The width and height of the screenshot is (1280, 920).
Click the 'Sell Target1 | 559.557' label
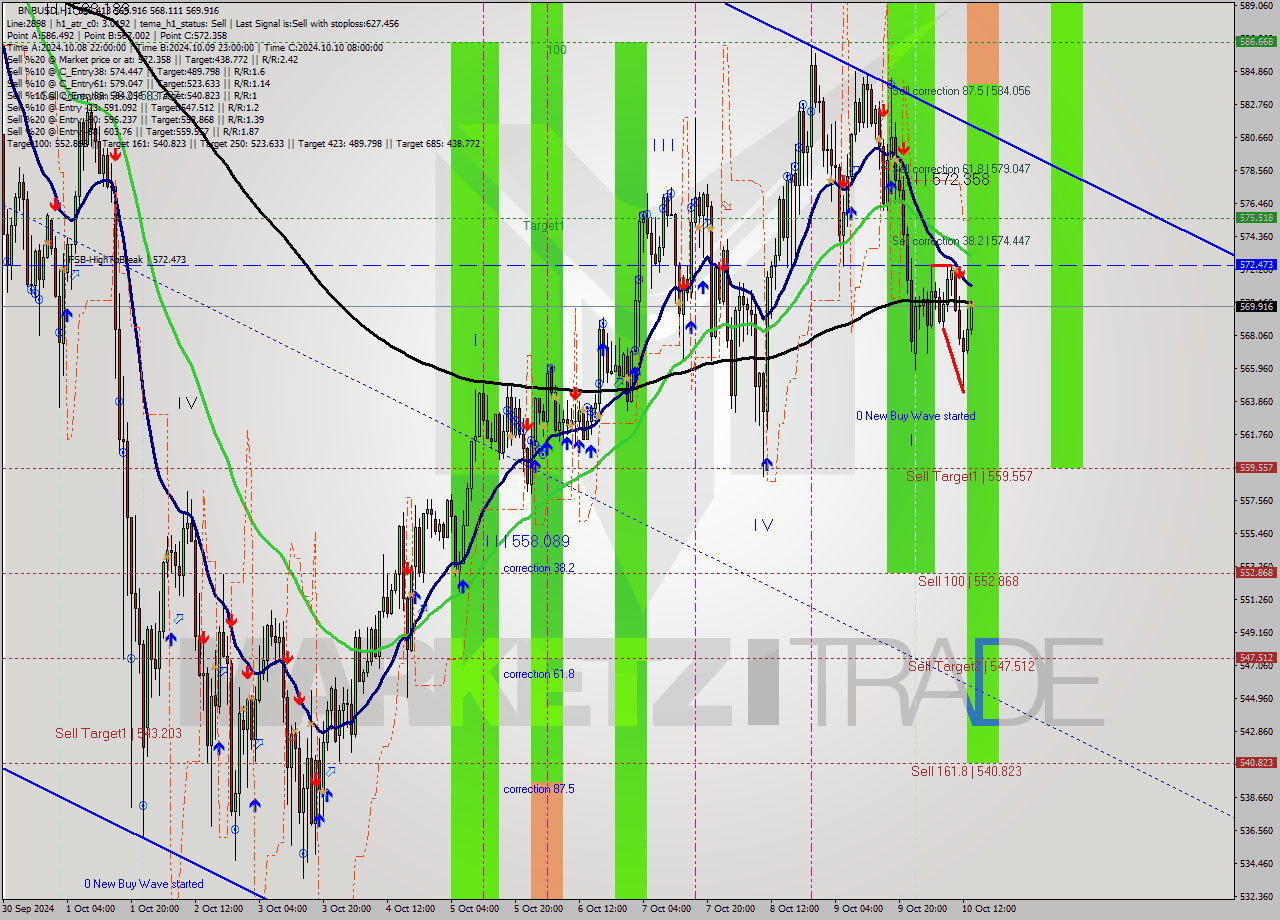click(x=969, y=477)
